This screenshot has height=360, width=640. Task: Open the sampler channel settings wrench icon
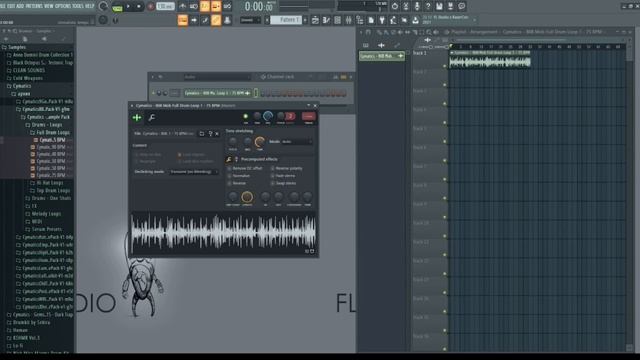(152, 118)
